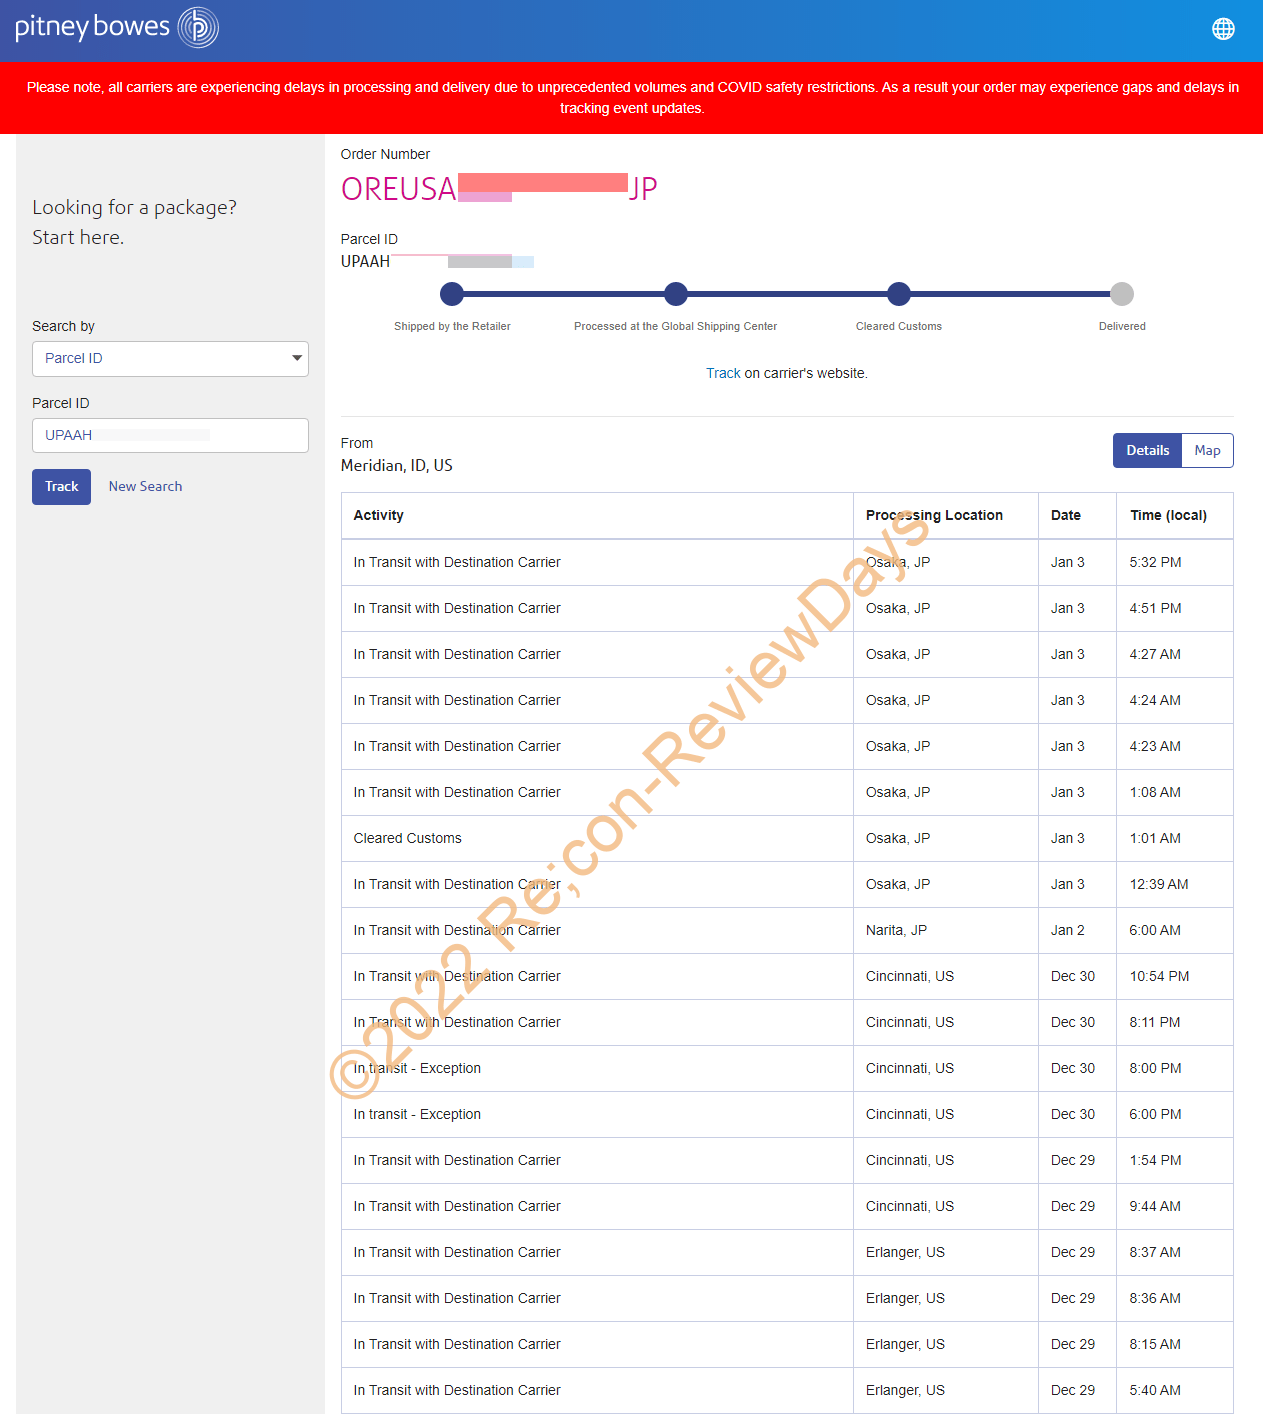This screenshot has height=1414, width=1263.
Task: Open the "Search by" Parcel ID dropdown
Action: [170, 358]
